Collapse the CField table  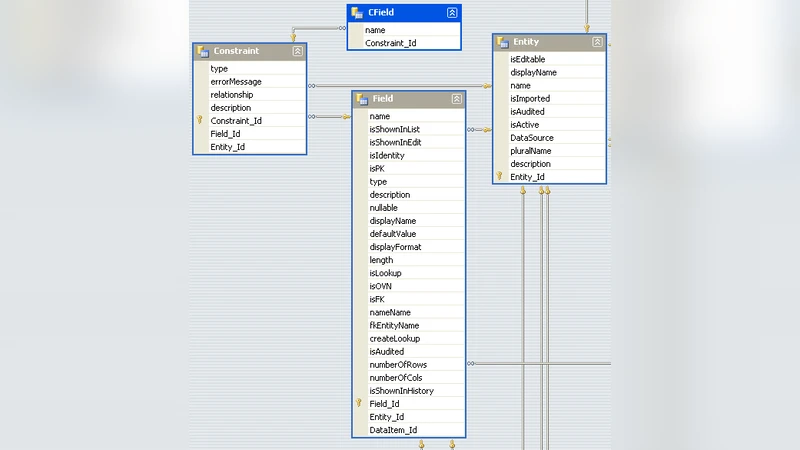pos(452,13)
